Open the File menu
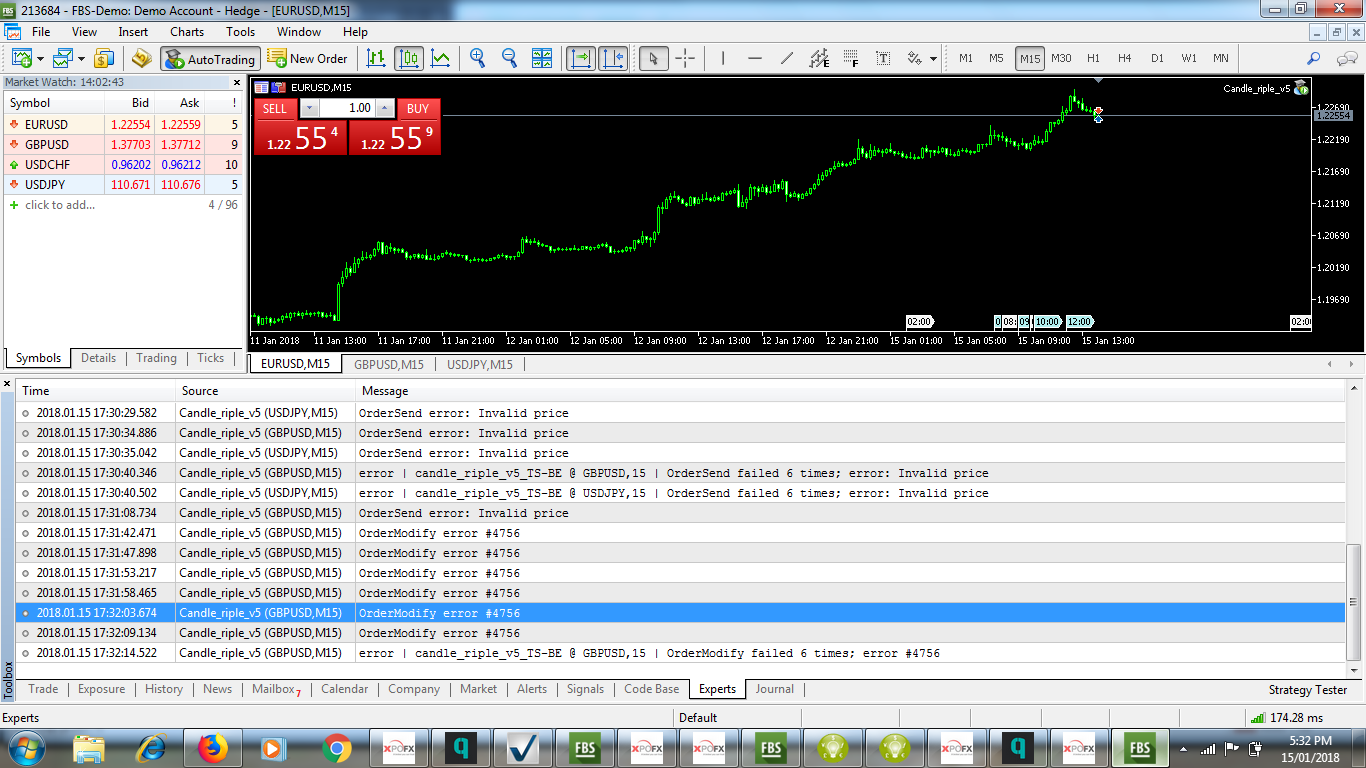Image resolution: width=1366 pixels, height=768 pixels. pos(41,32)
